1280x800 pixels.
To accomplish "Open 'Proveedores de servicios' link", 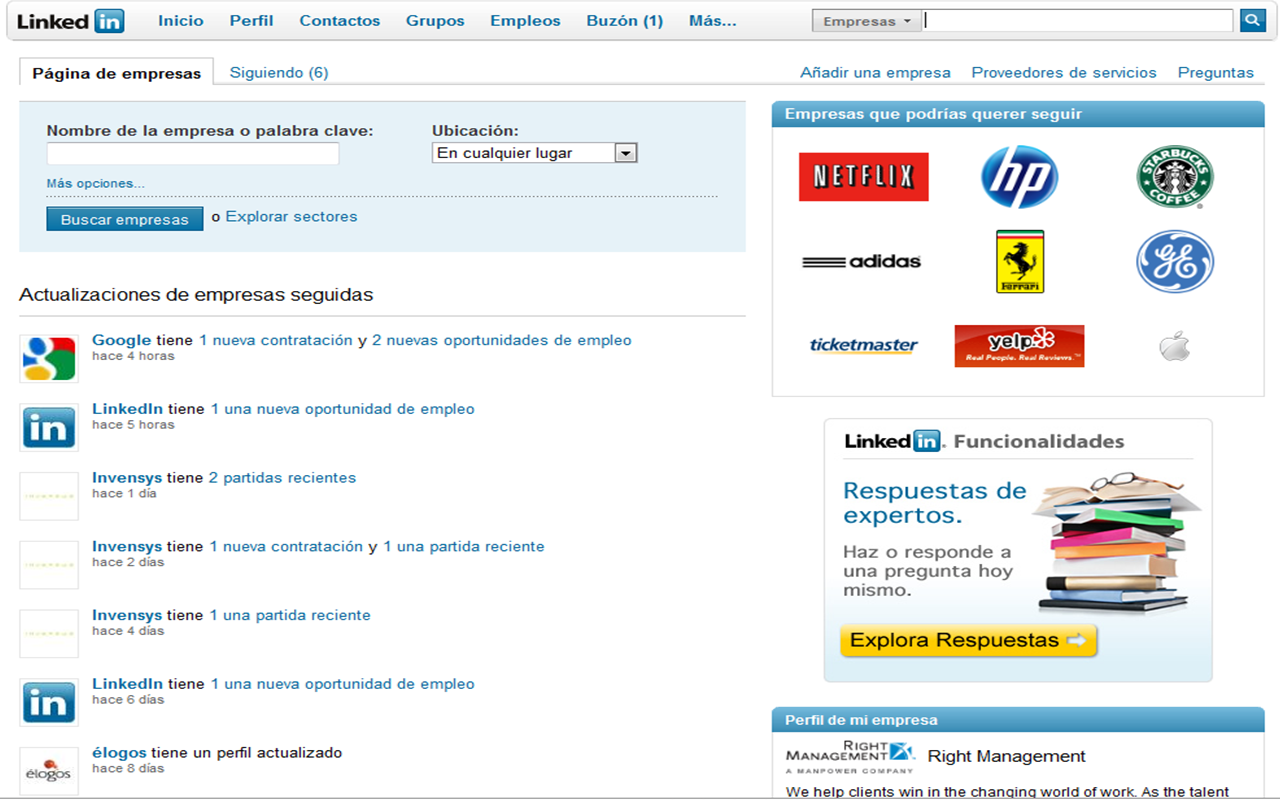I will pyautogui.click(x=1064, y=73).
